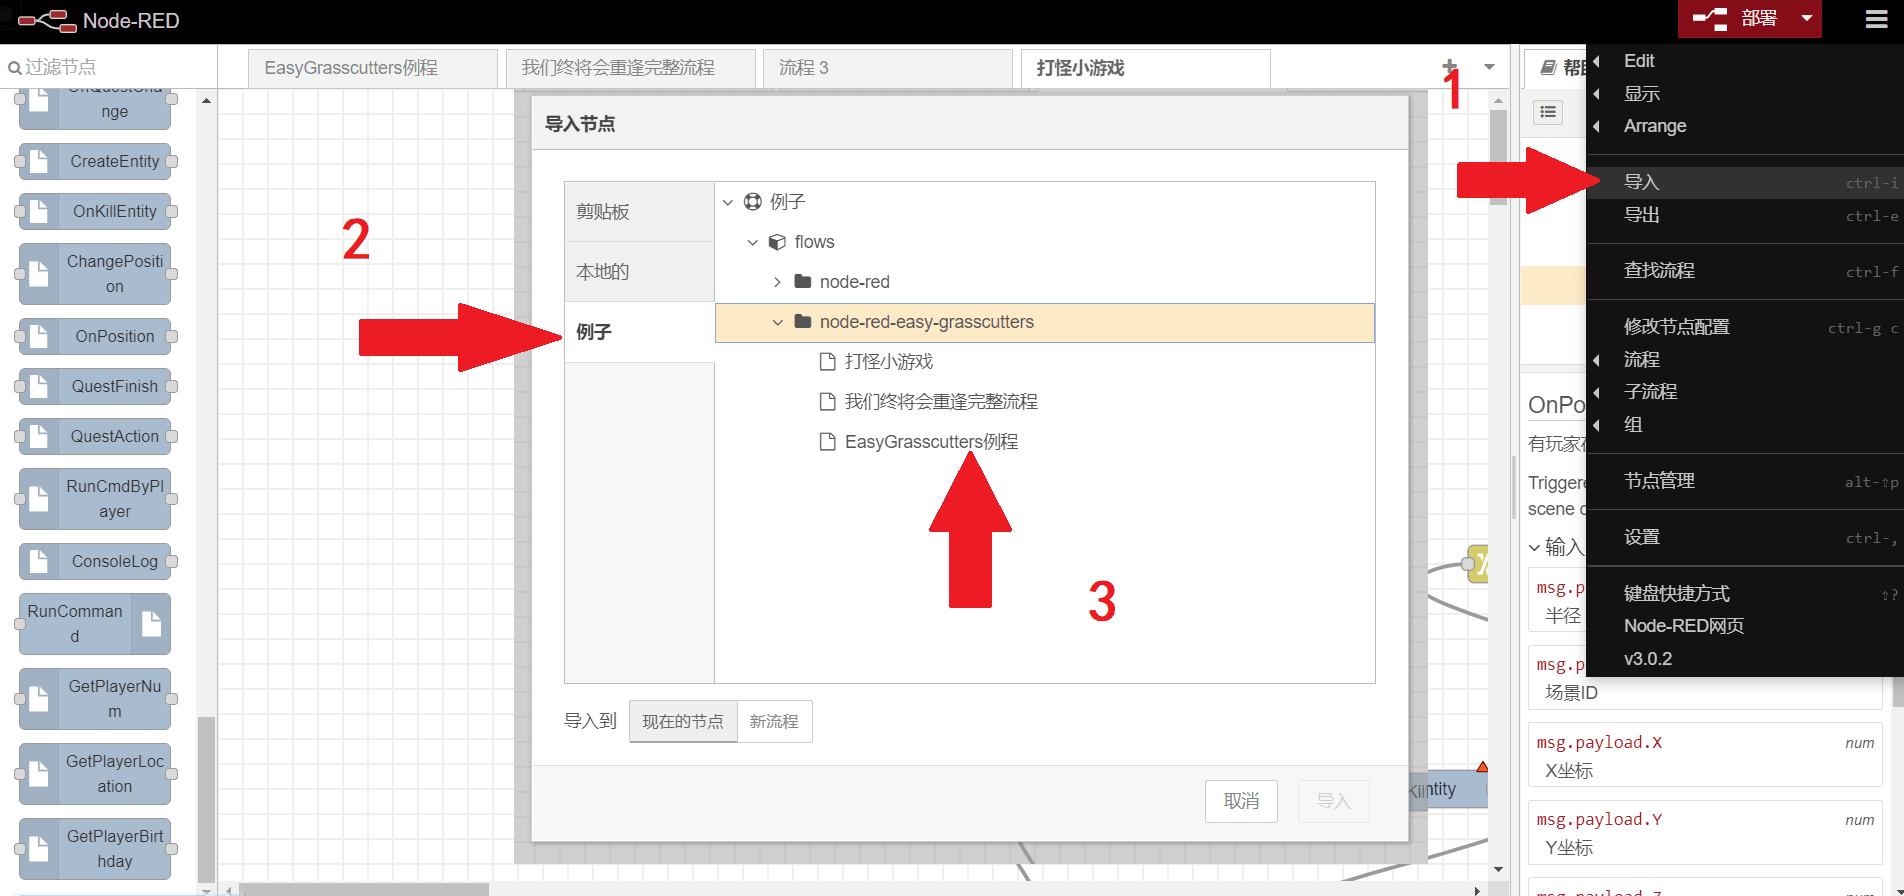Open the Edit submenu

click(x=1745, y=61)
